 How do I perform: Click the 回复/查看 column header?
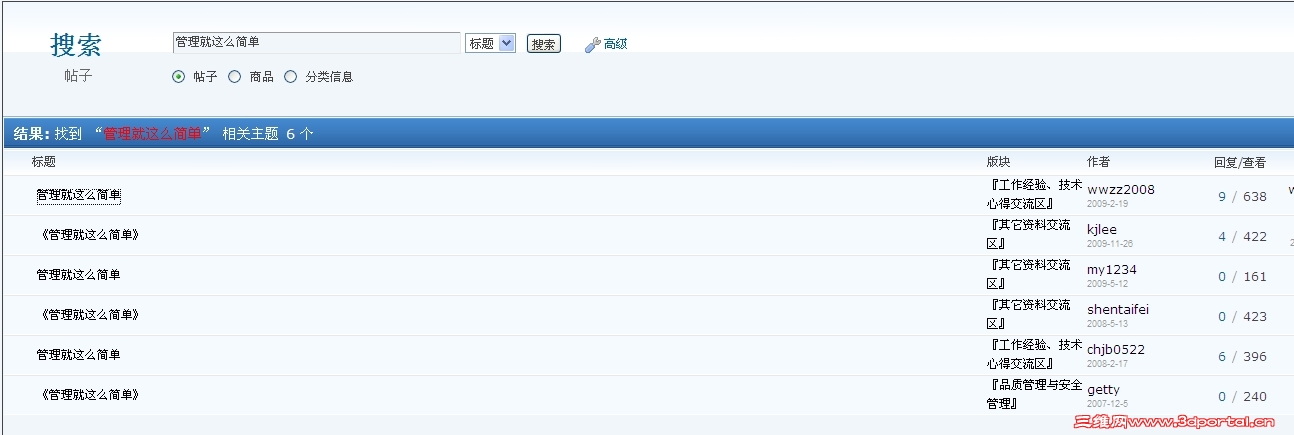1240,162
